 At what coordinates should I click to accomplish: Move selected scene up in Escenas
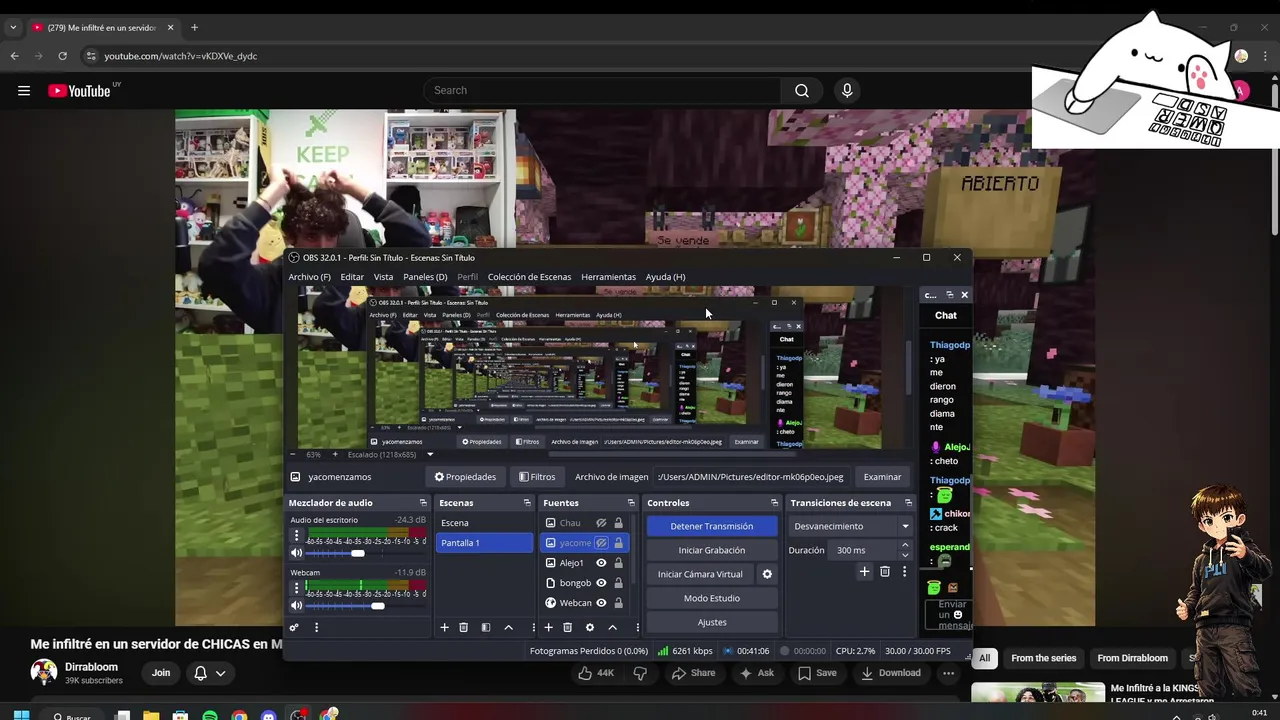[x=508, y=627]
